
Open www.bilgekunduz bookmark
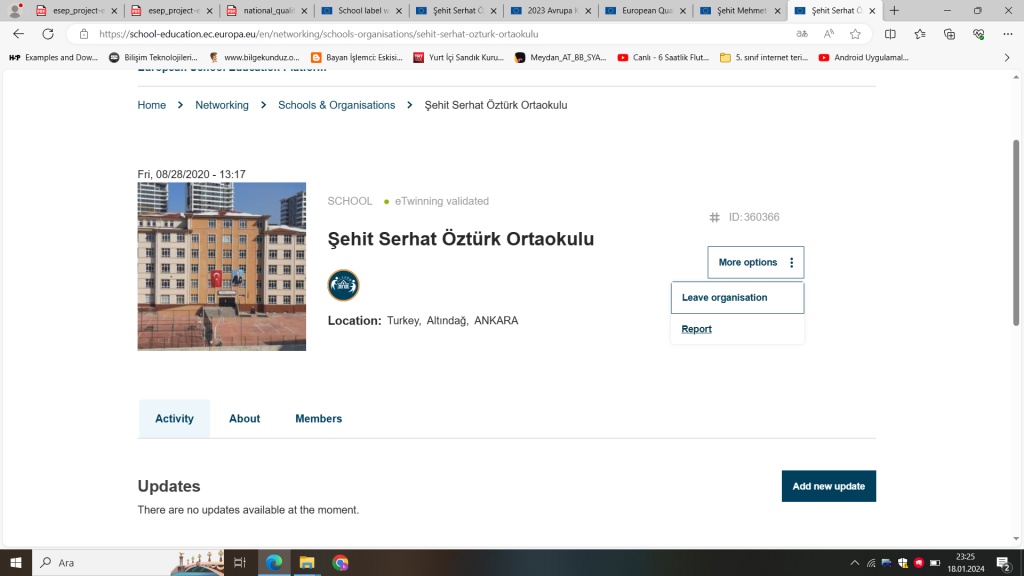pyautogui.click(x=254, y=57)
